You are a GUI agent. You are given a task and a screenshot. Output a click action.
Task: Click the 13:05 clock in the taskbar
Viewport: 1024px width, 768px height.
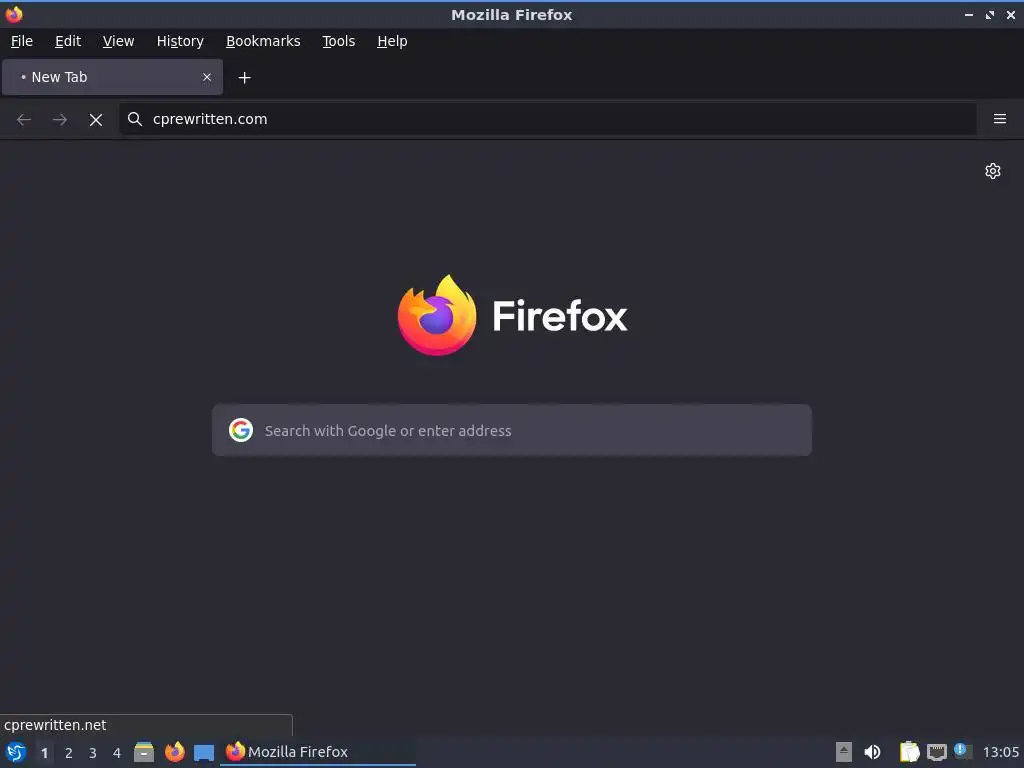[1000, 752]
